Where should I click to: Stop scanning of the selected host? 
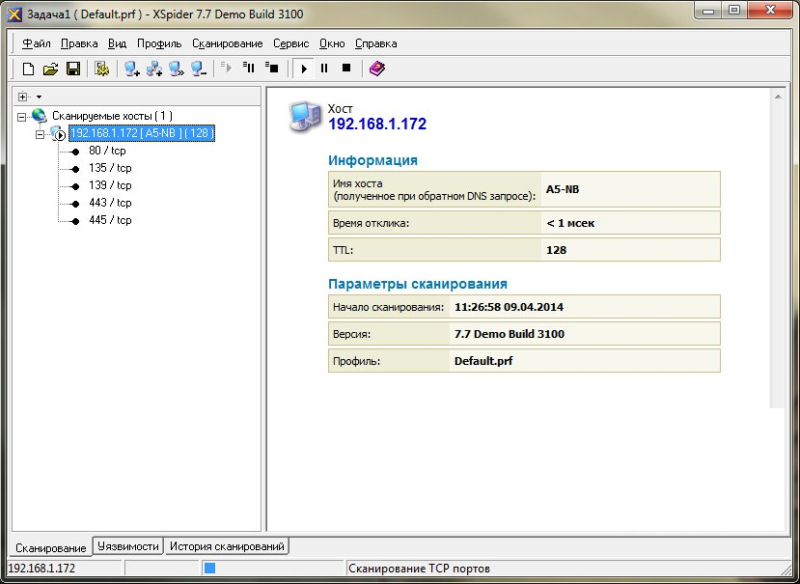coord(346,68)
